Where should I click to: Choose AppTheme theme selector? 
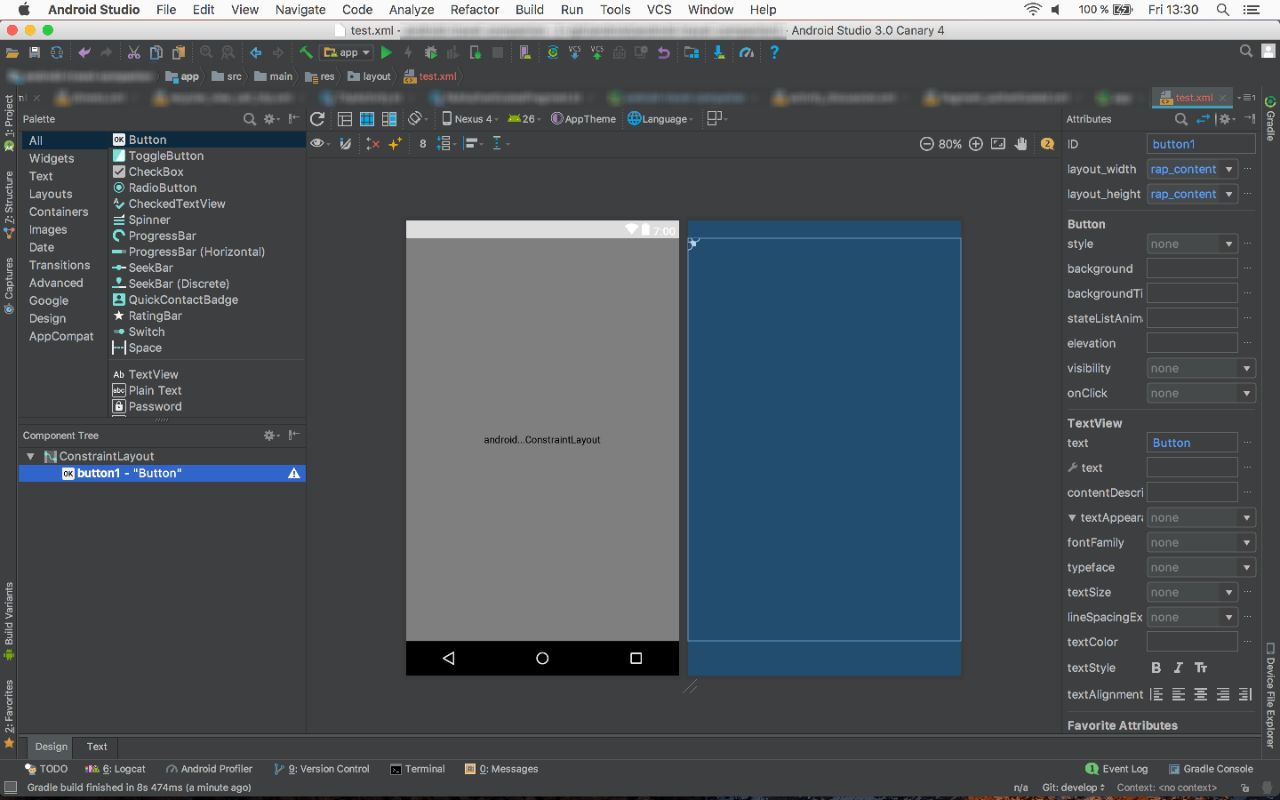584,119
